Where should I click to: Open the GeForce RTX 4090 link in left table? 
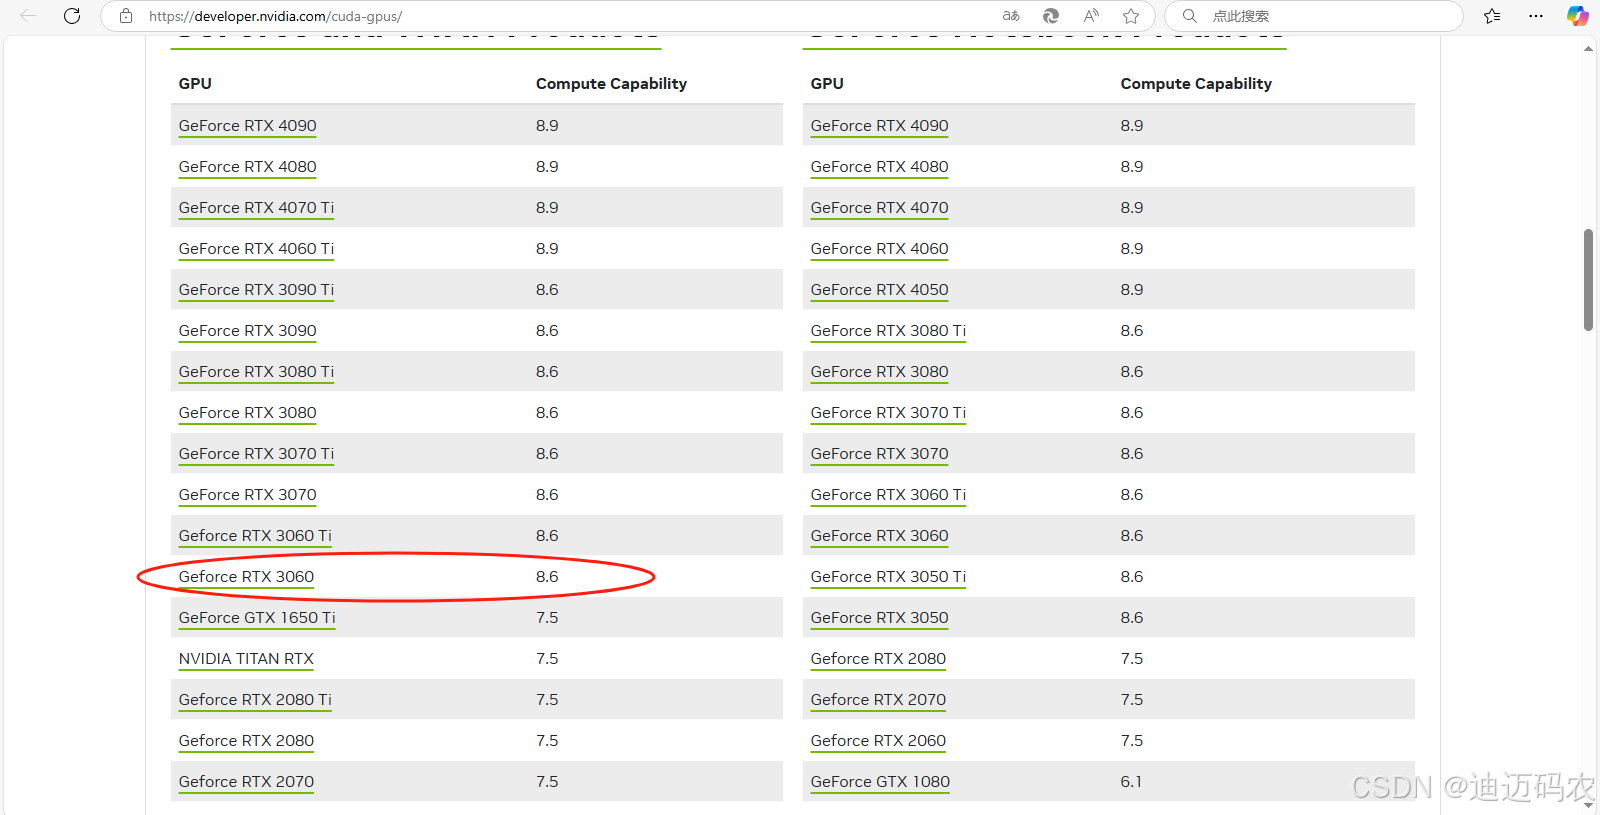tap(247, 126)
